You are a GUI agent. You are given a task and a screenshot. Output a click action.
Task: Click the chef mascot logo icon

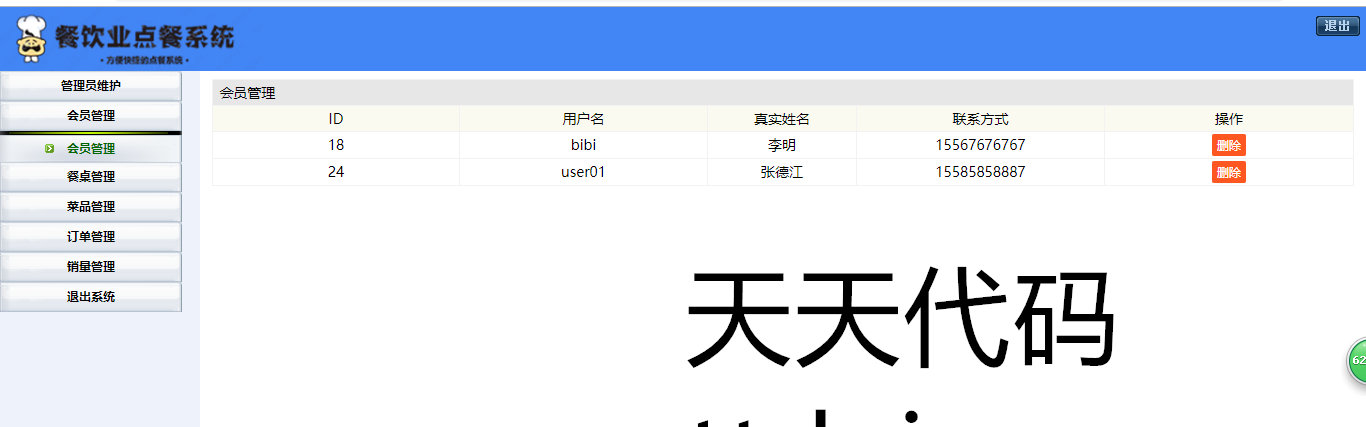click(33, 40)
